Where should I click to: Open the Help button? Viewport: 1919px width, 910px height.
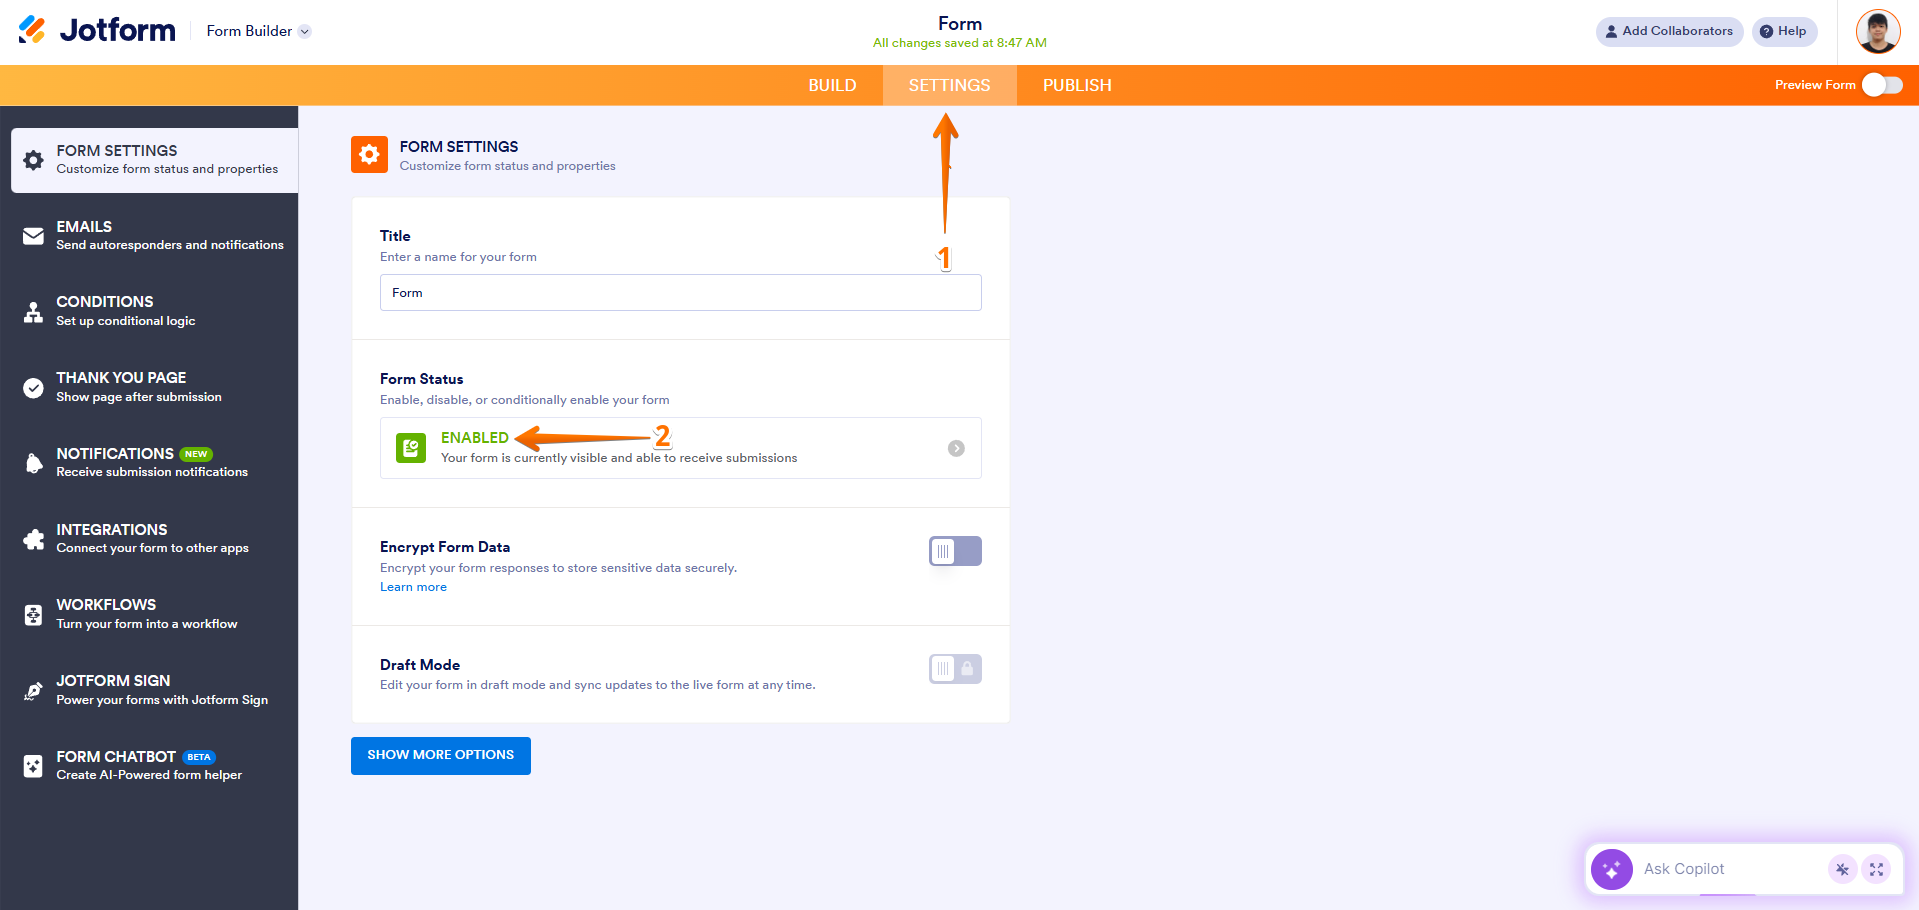(1784, 31)
